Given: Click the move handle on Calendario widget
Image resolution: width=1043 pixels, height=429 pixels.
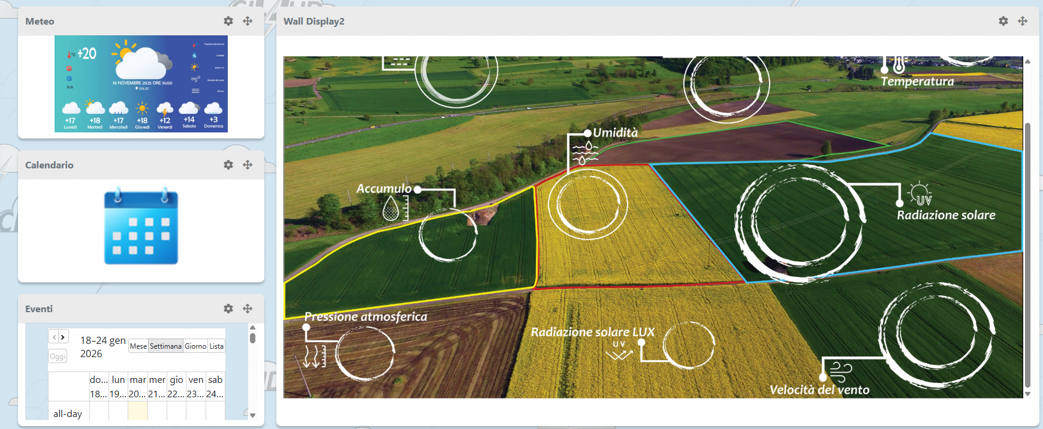Looking at the screenshot, I should point(247,165).
